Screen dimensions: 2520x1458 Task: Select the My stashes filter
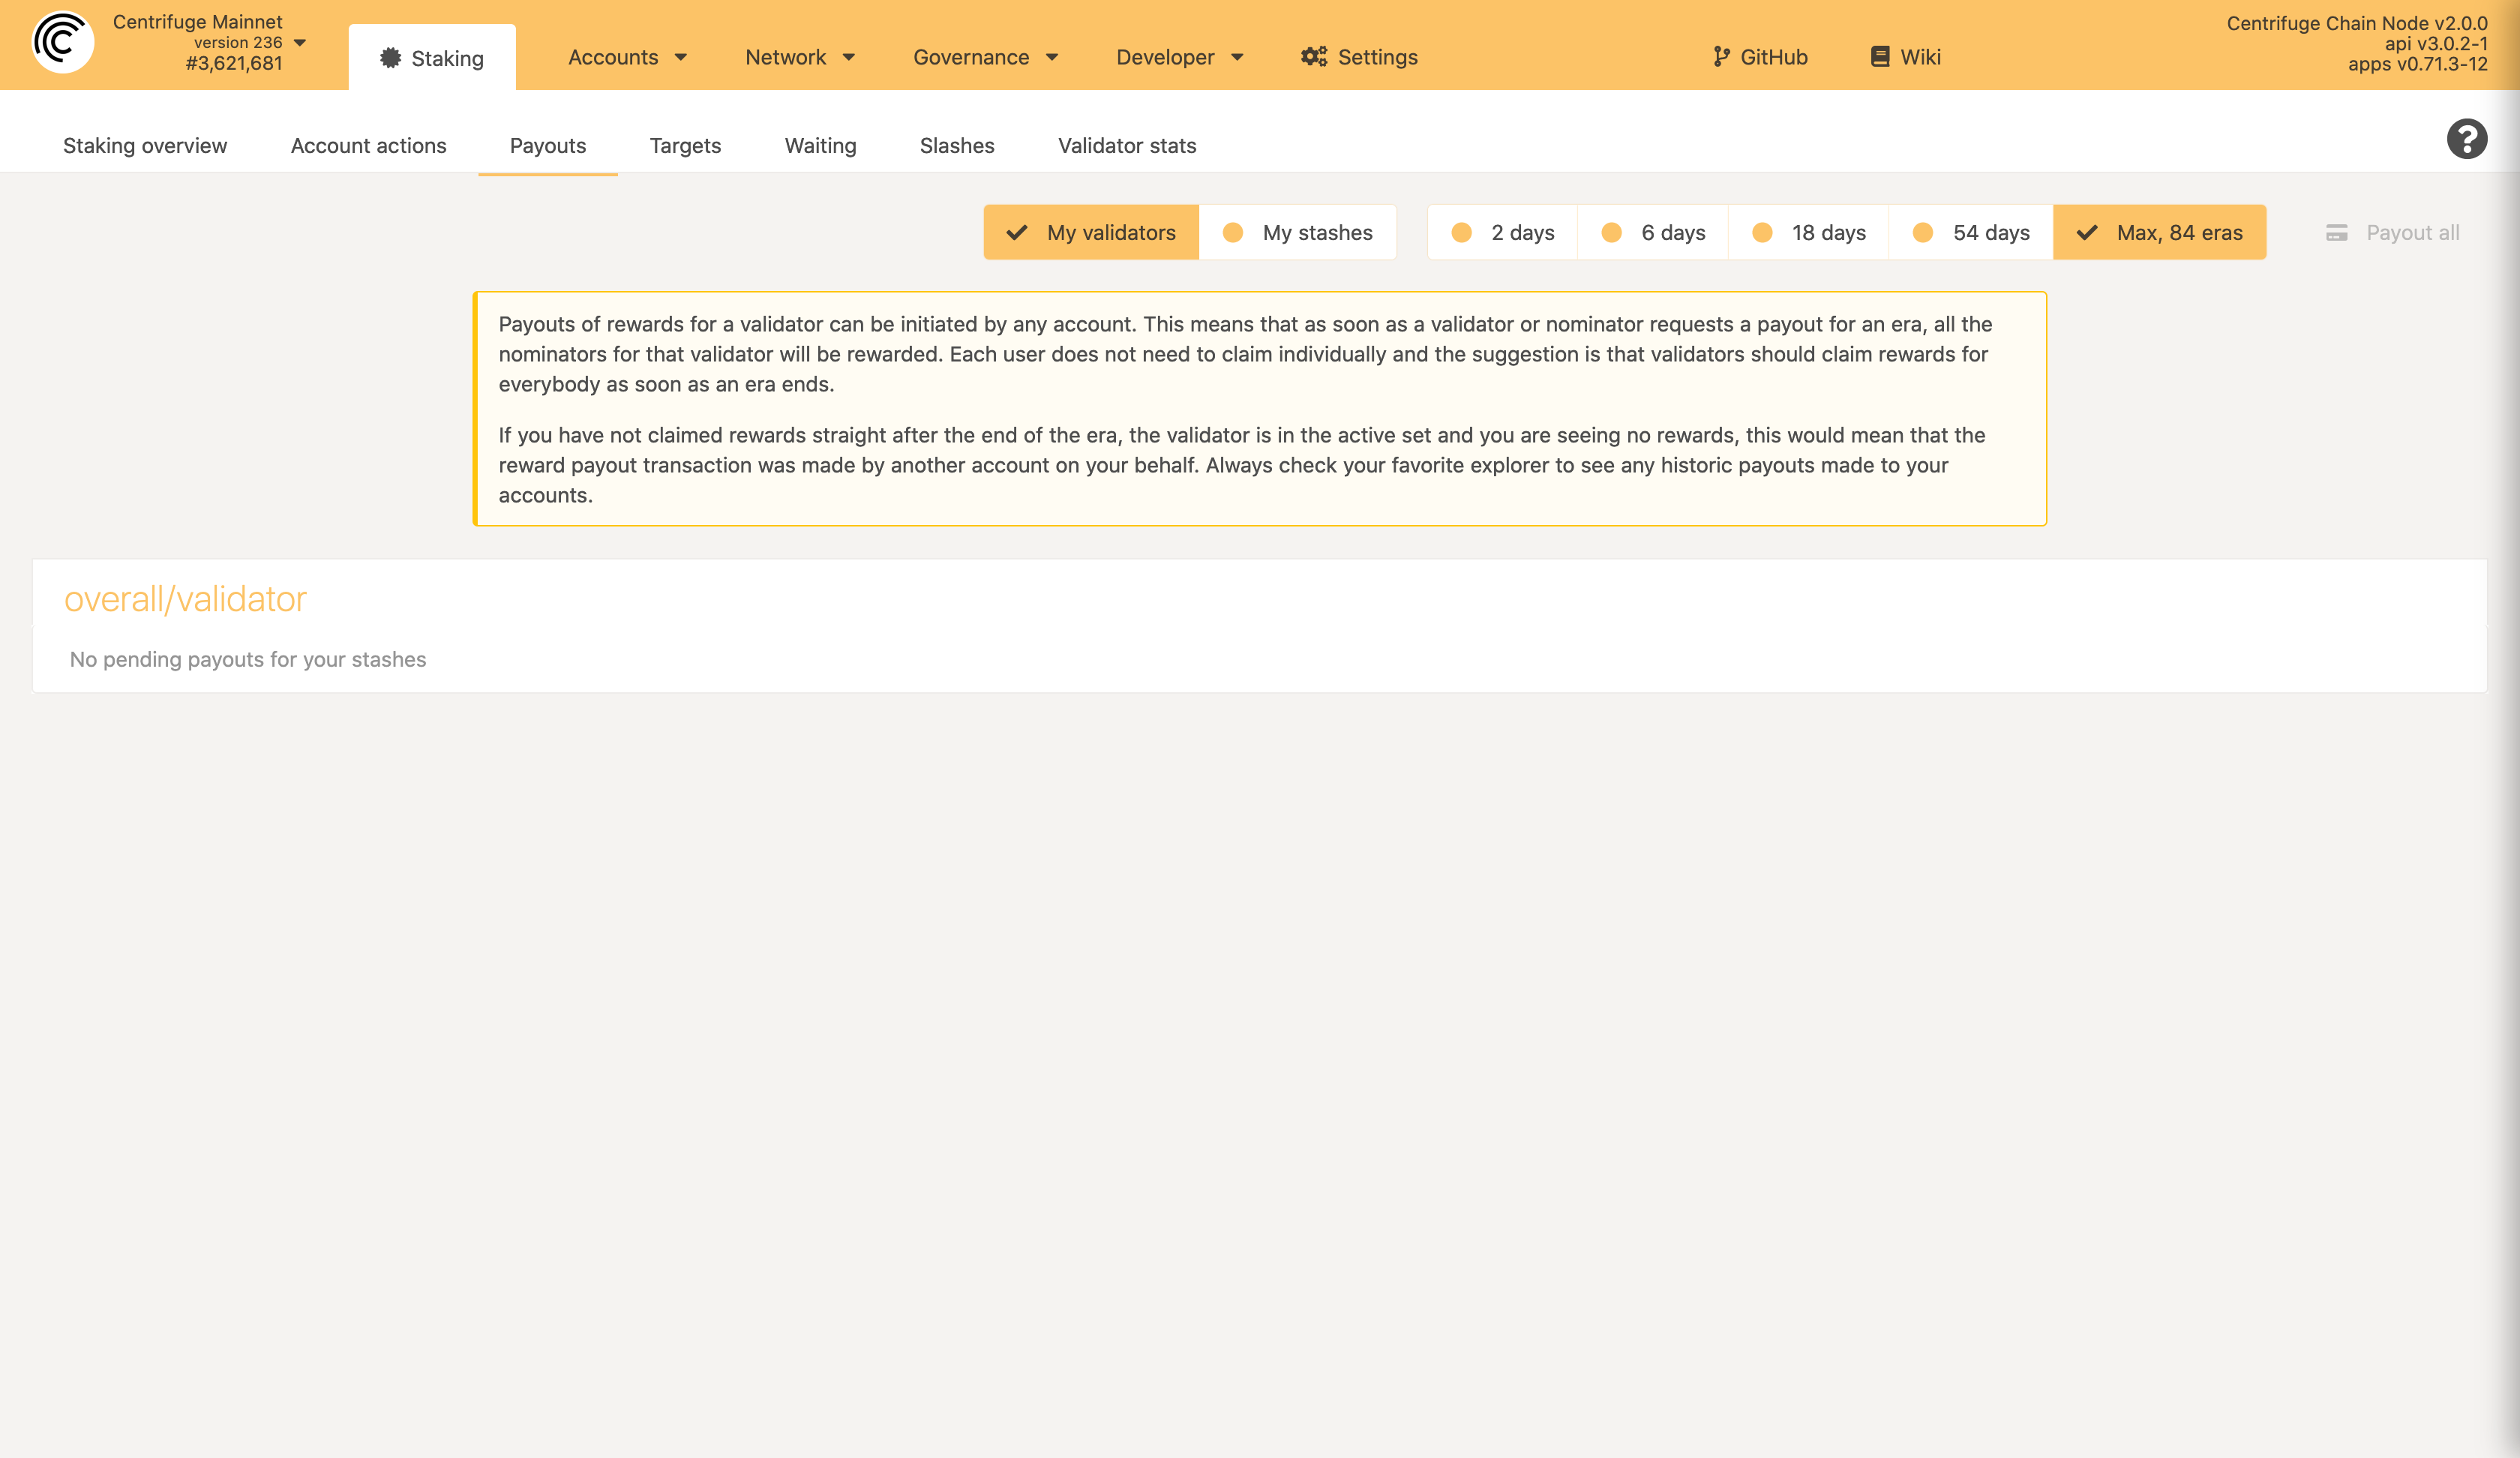pyautogui.click(x=1297, y=232)
